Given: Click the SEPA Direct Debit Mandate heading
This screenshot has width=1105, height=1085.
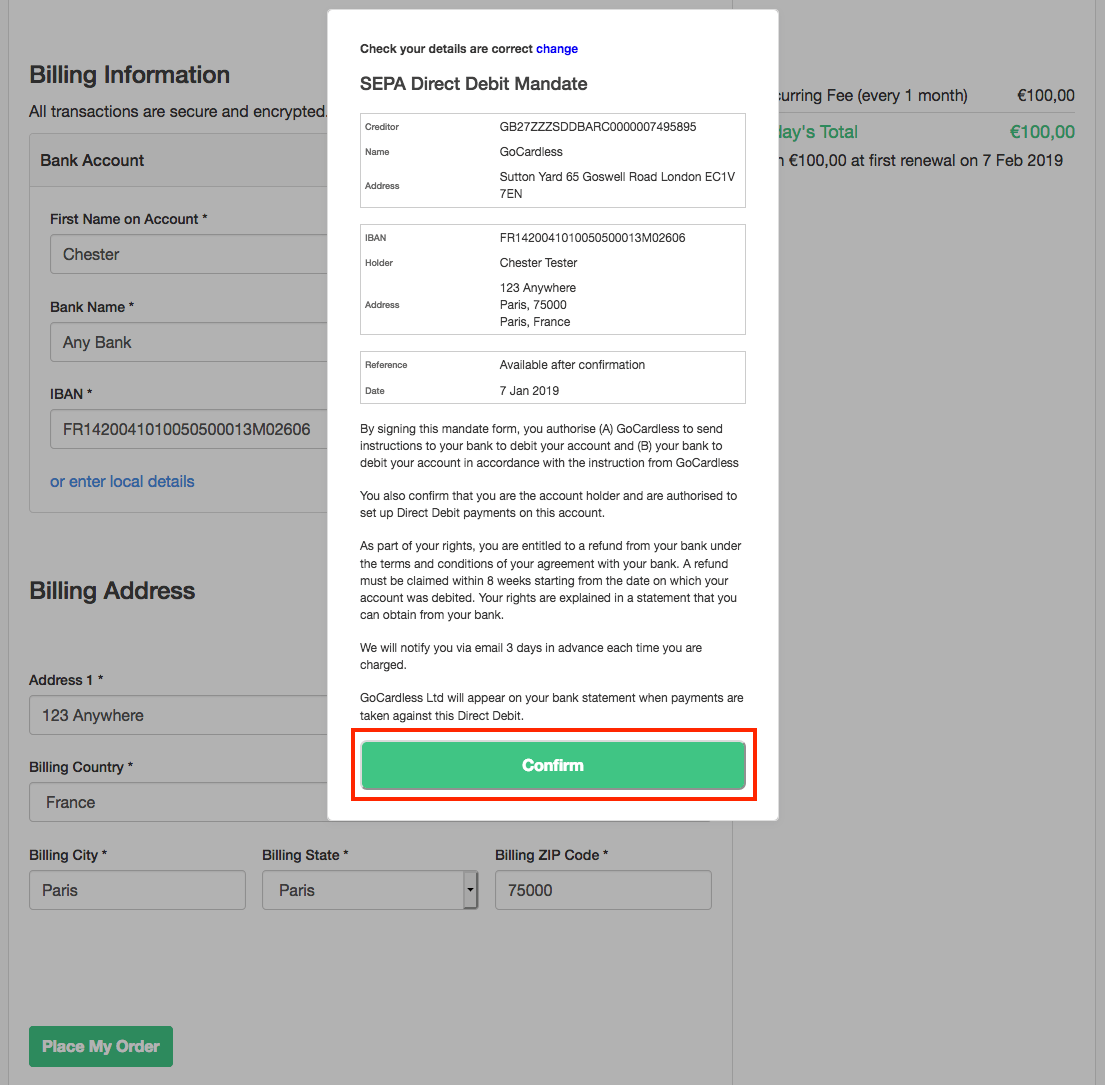Looking at the screenshot, I should click(x=473, y=84).
